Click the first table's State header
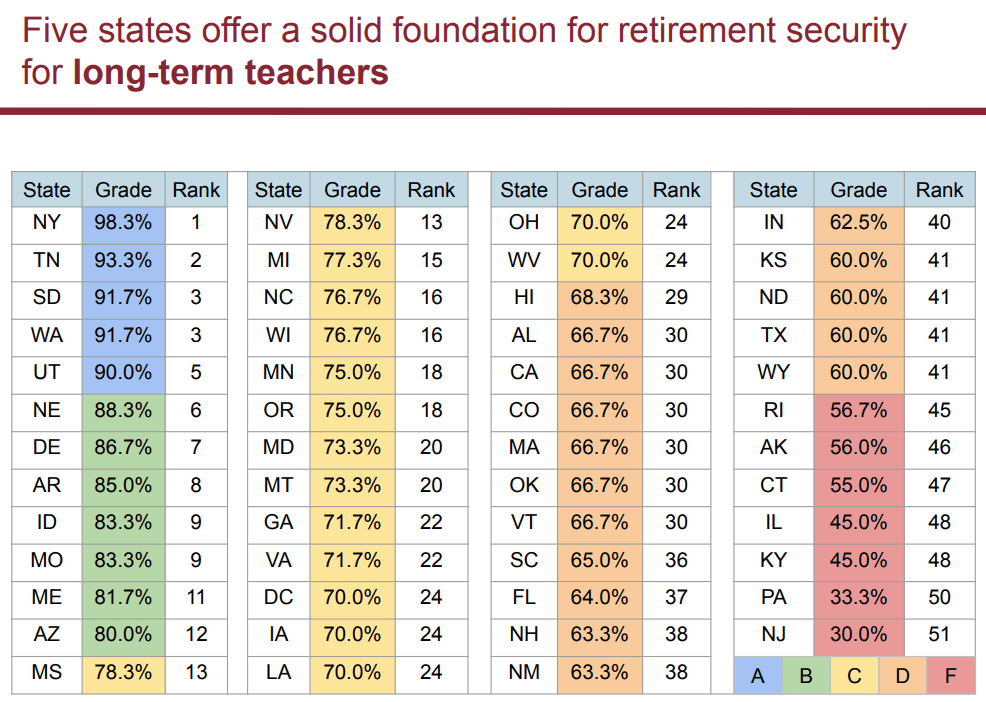The height and width of the screenshot is (702, 986). [47, 189]
